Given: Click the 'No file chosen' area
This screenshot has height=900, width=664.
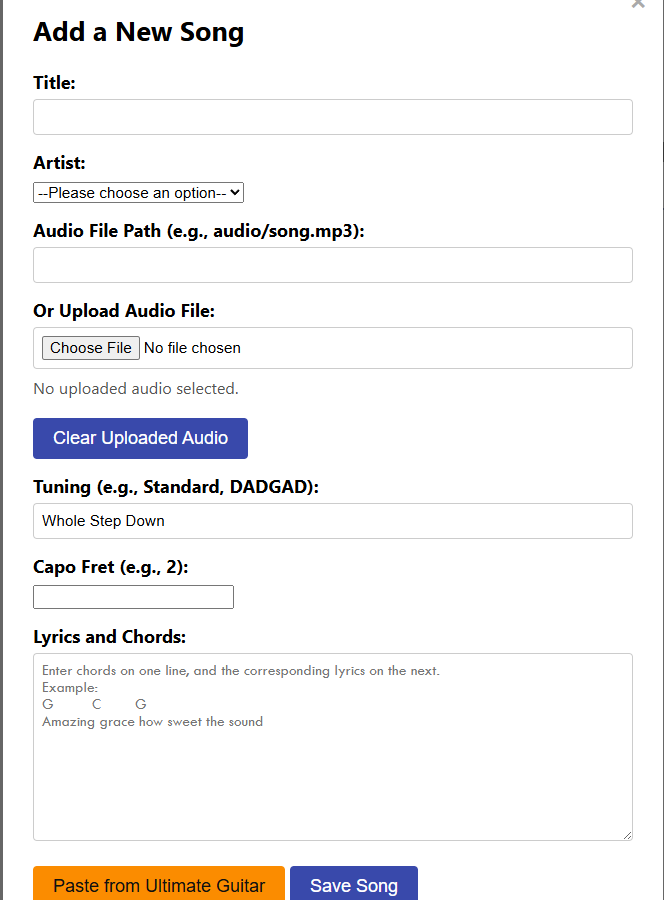Looking at the screenshot, I should pos(197,348).
